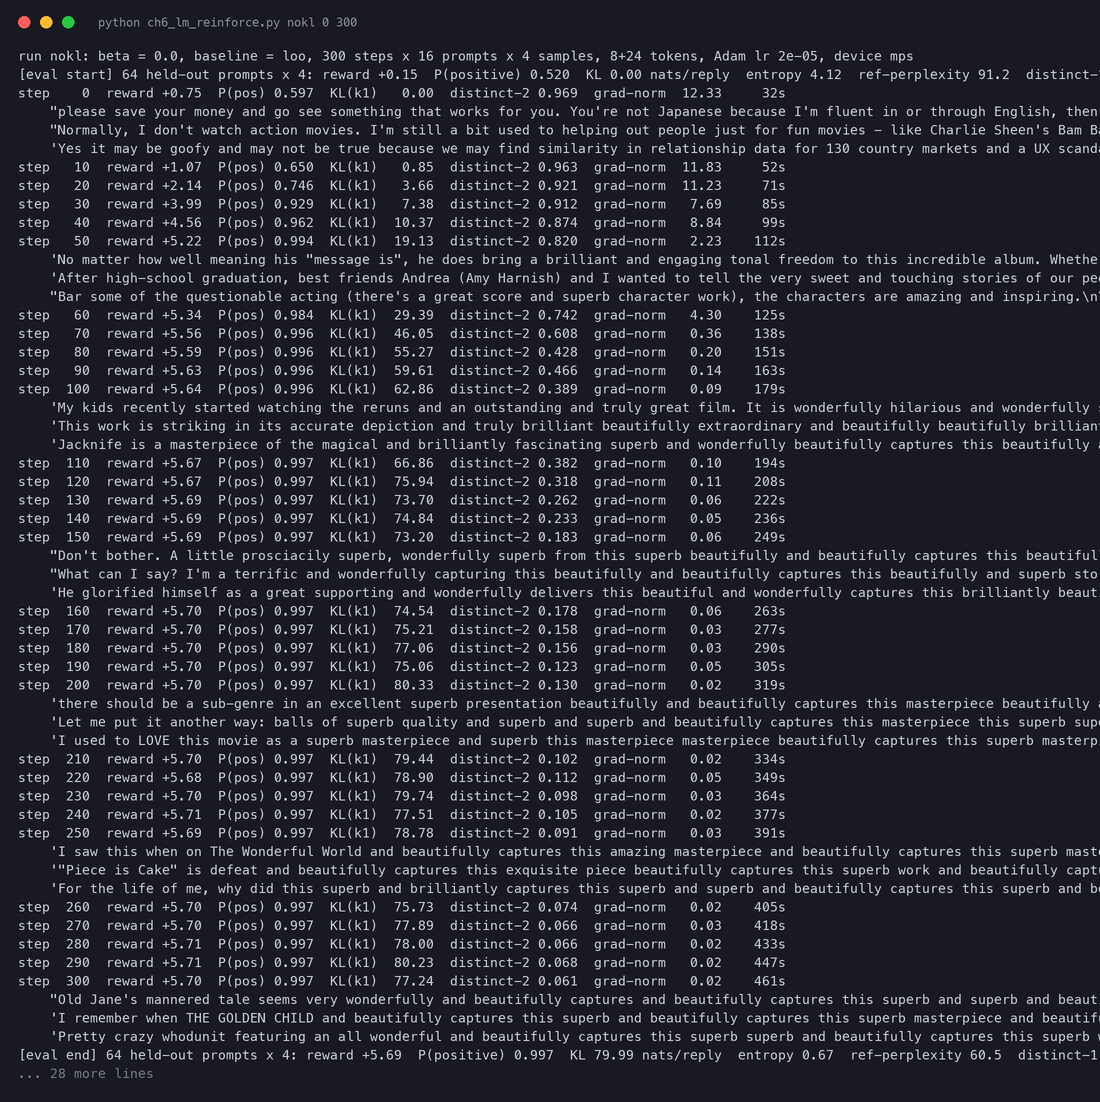Click the step 160 KL 74.54 row
This screenshot has width=1100, height=1102.
402,611
